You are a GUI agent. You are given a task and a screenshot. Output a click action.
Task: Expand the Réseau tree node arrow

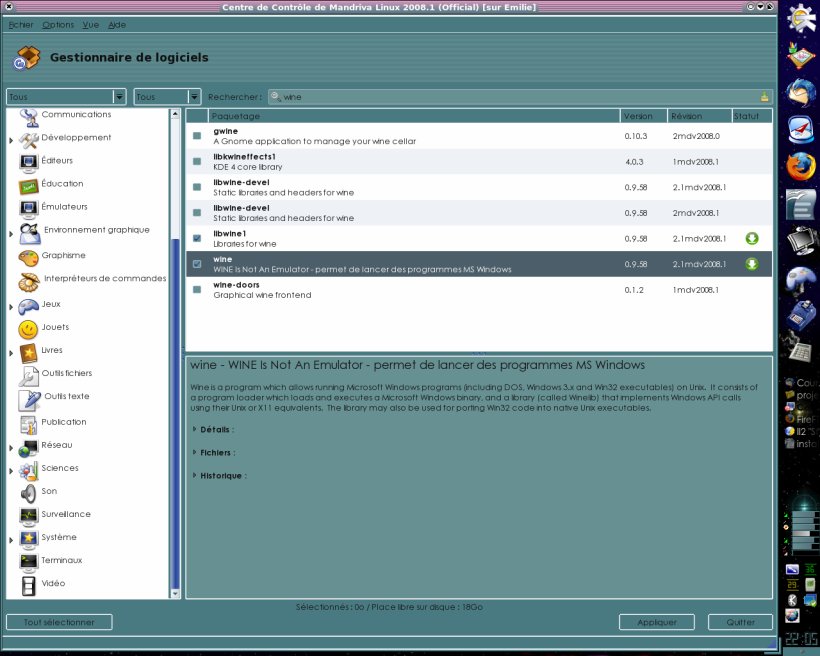tap(11, 448)
